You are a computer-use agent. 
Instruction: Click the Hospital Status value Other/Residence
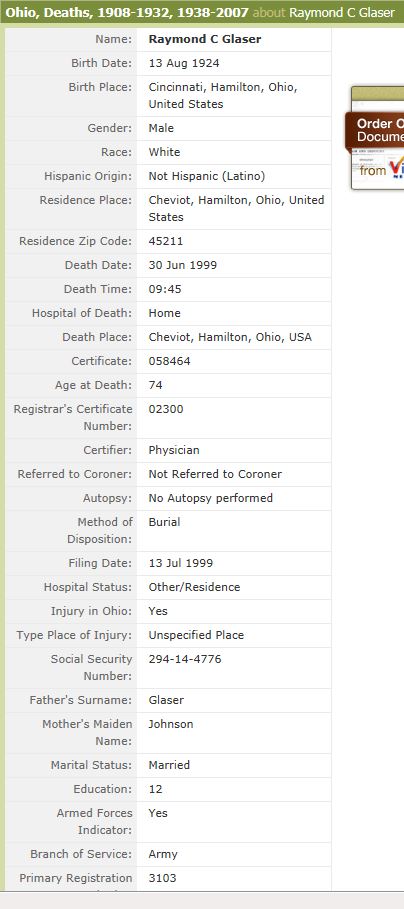point(194,587)
